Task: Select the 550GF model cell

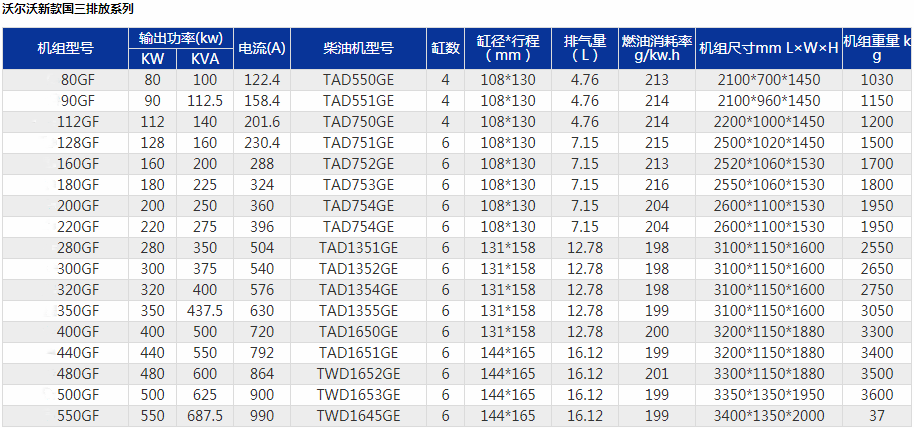Action: (78, 417)
